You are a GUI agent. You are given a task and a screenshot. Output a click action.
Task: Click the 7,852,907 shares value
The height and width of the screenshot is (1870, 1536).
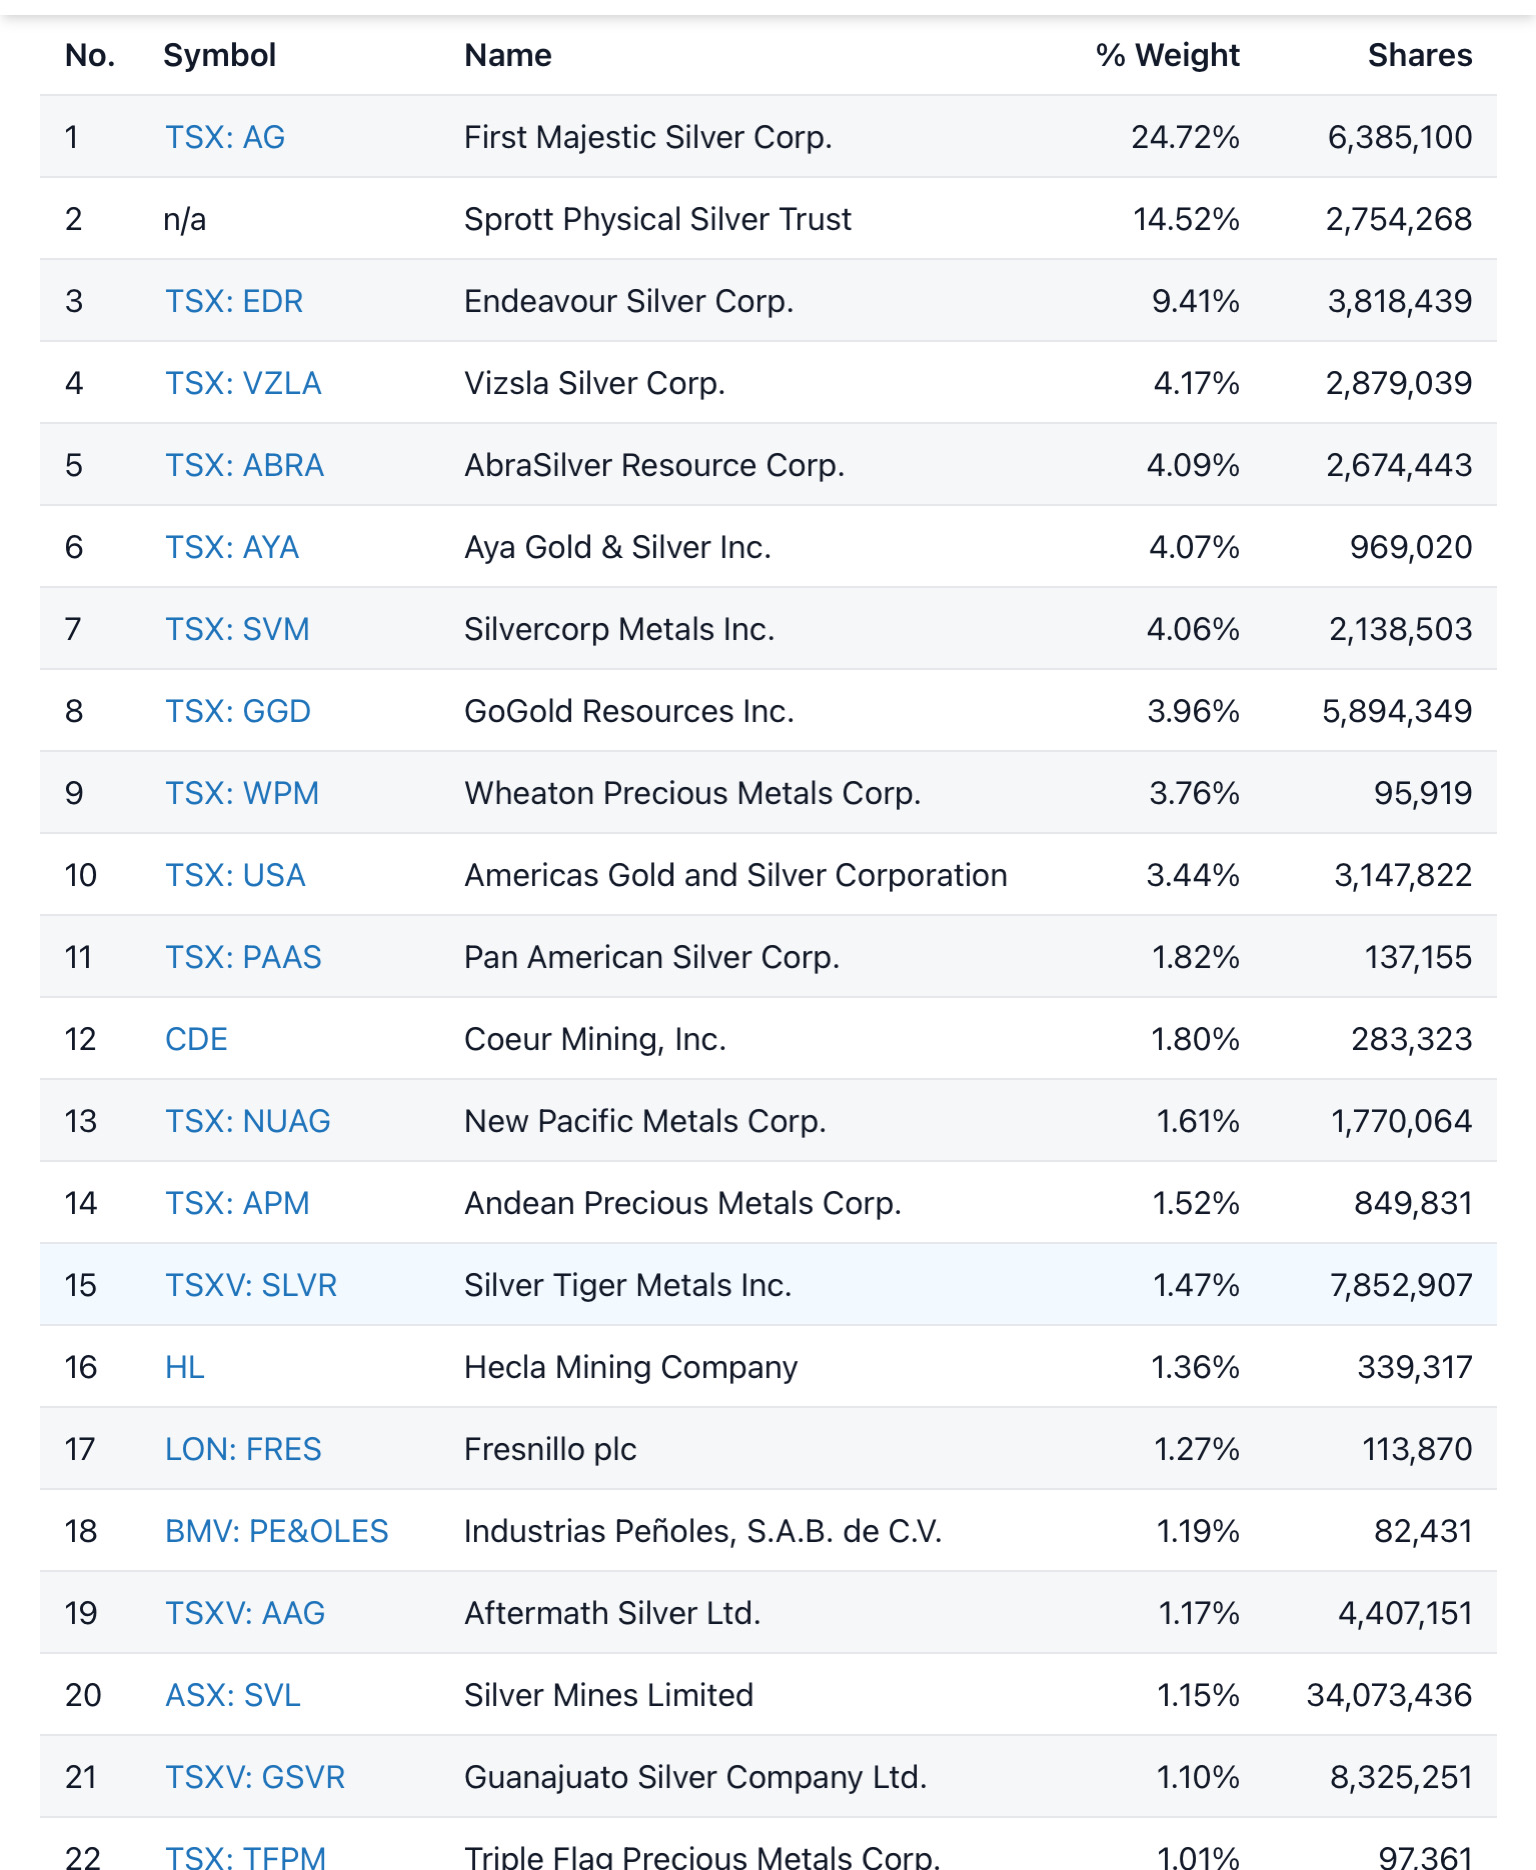tap(1401, 1285)
